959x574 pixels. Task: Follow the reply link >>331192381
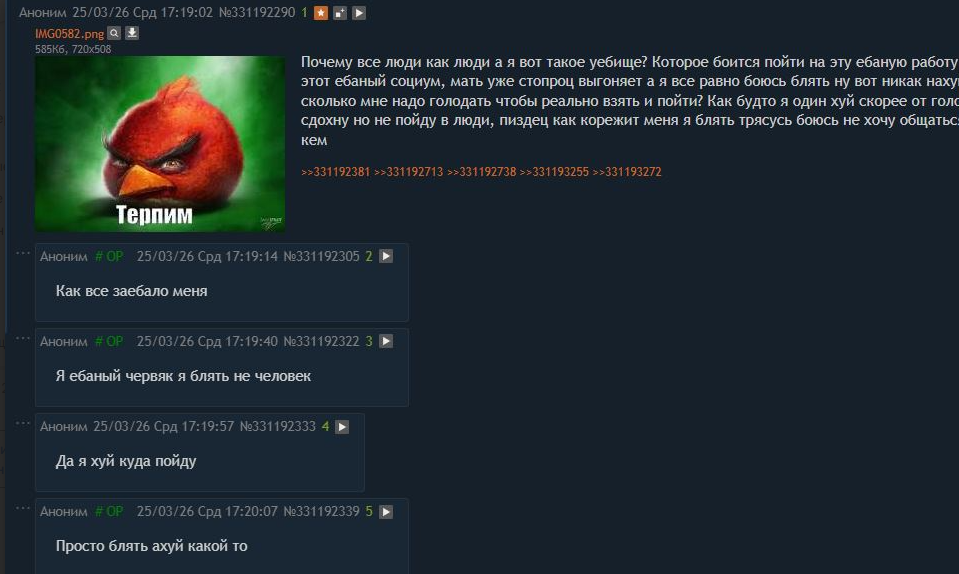[335, 172]
